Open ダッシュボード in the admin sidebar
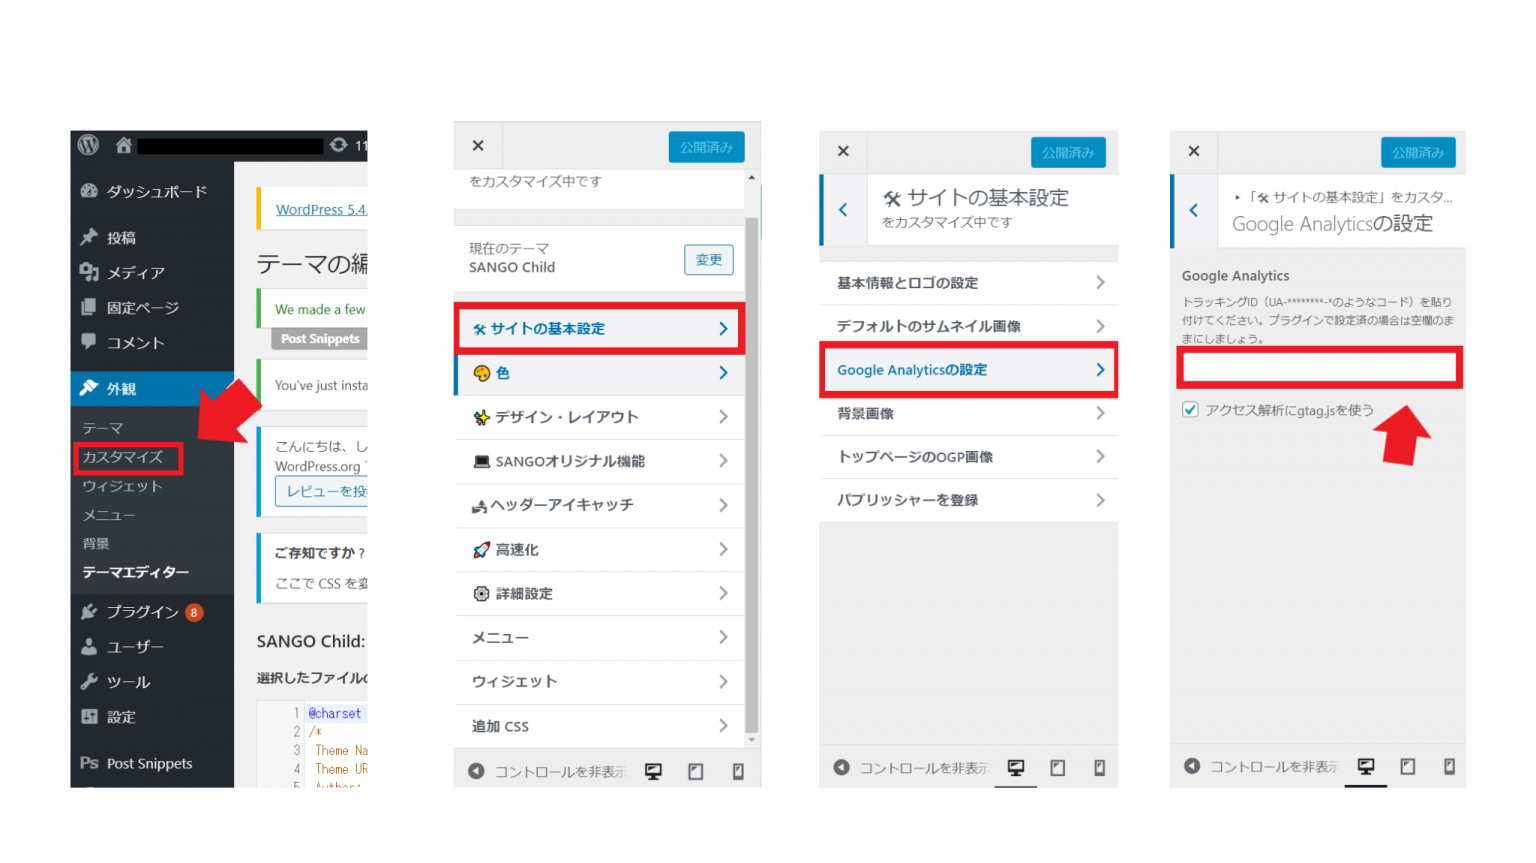This screenshot has height=863, width=1536. [x=152, y=191]
